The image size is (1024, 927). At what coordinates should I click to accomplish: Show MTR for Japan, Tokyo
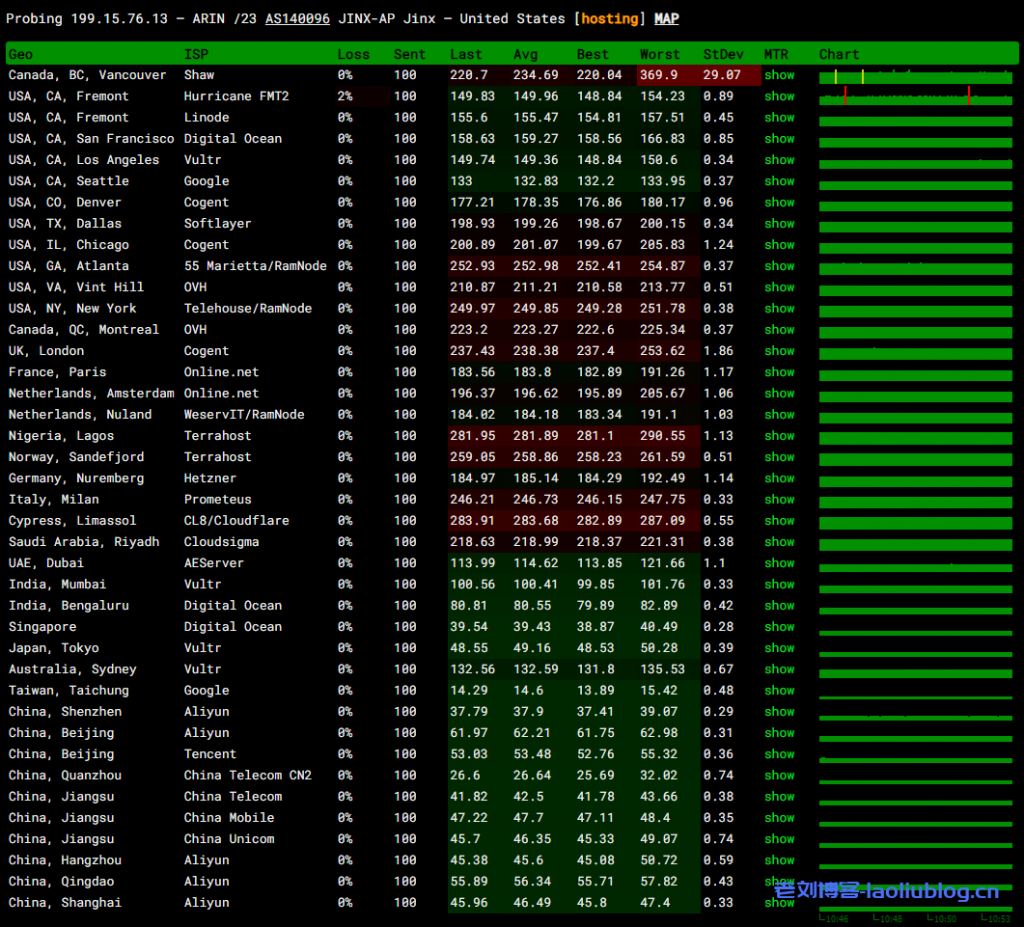click(779, 648)
